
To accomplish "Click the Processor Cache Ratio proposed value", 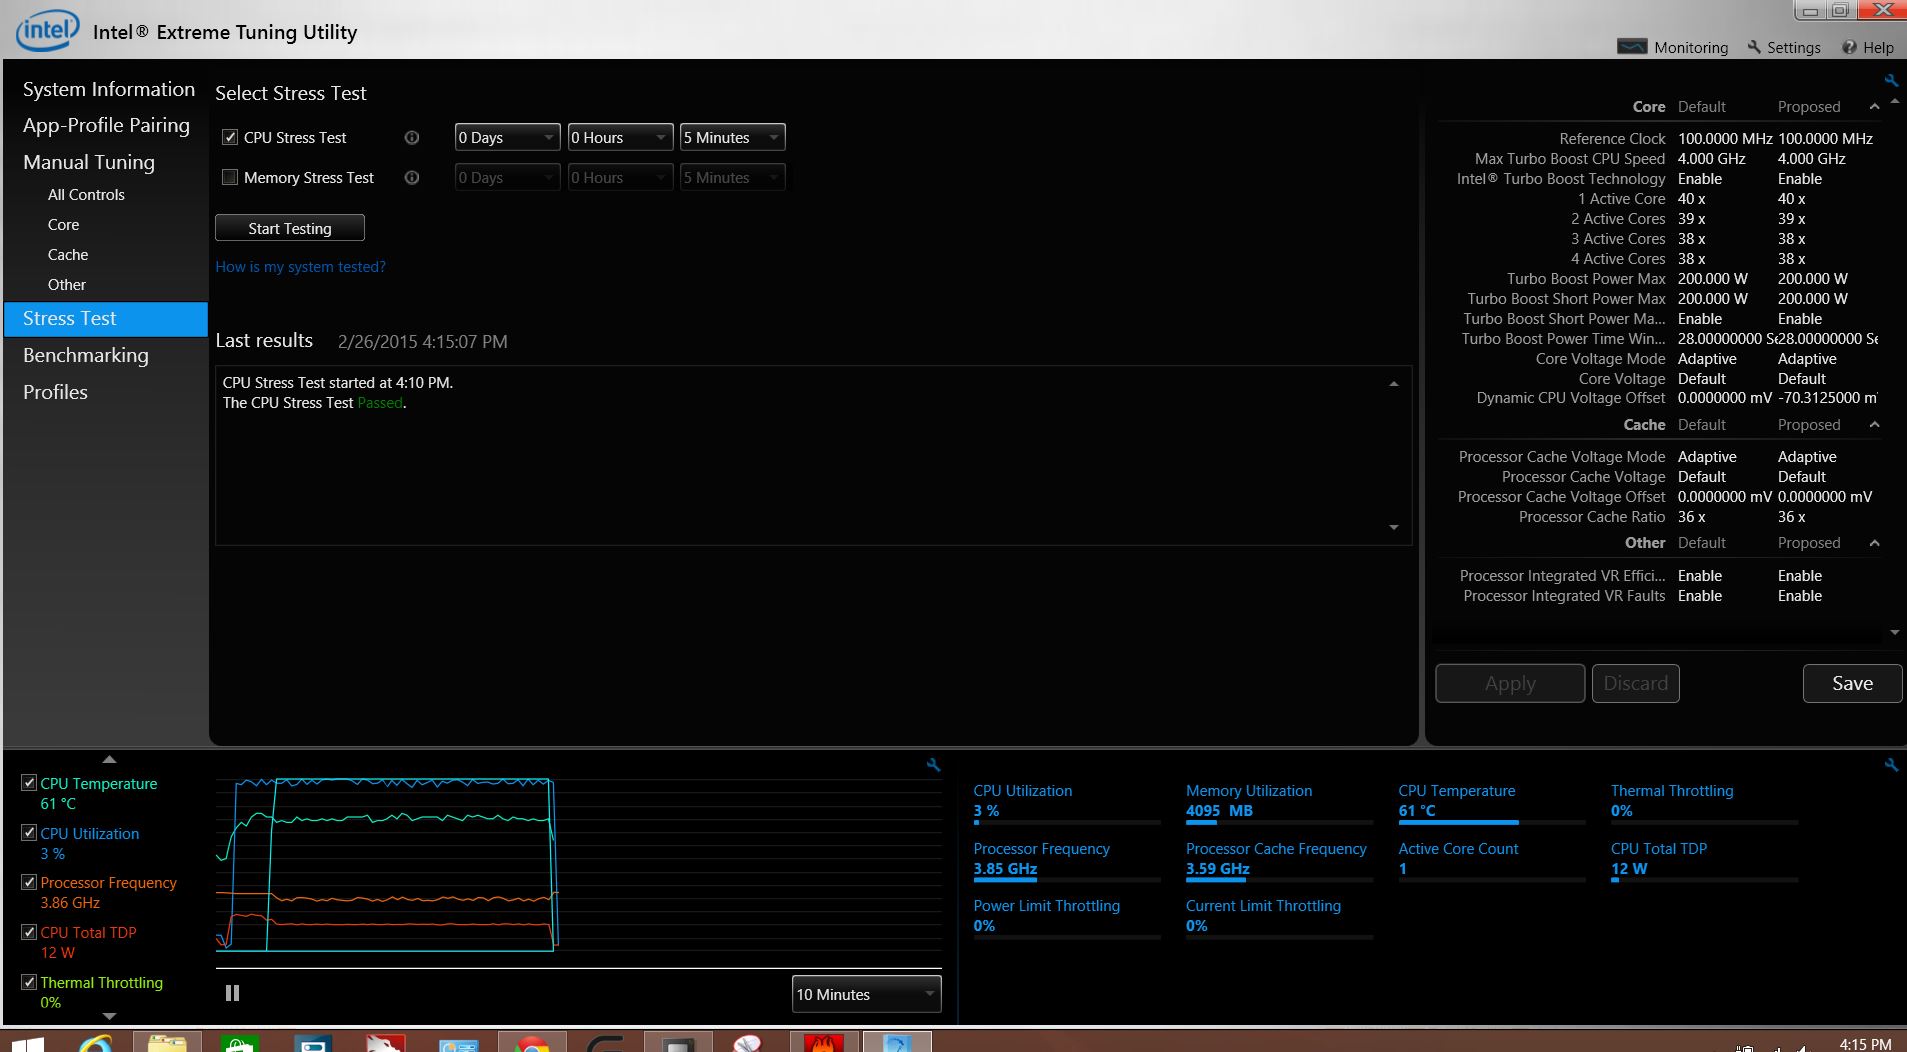I will coord(1792,517).
